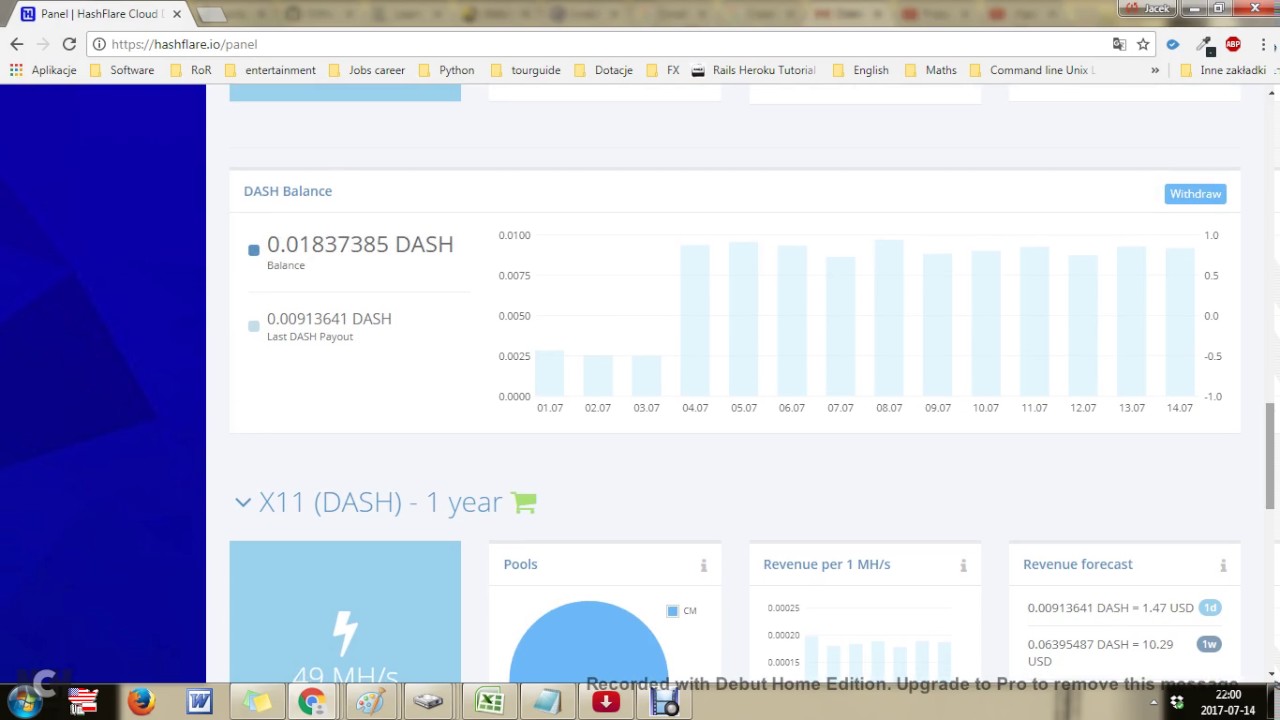Click the Withdraw button for DASH balance
This screenshot has width=1280, height=720.
(1195, 194)
